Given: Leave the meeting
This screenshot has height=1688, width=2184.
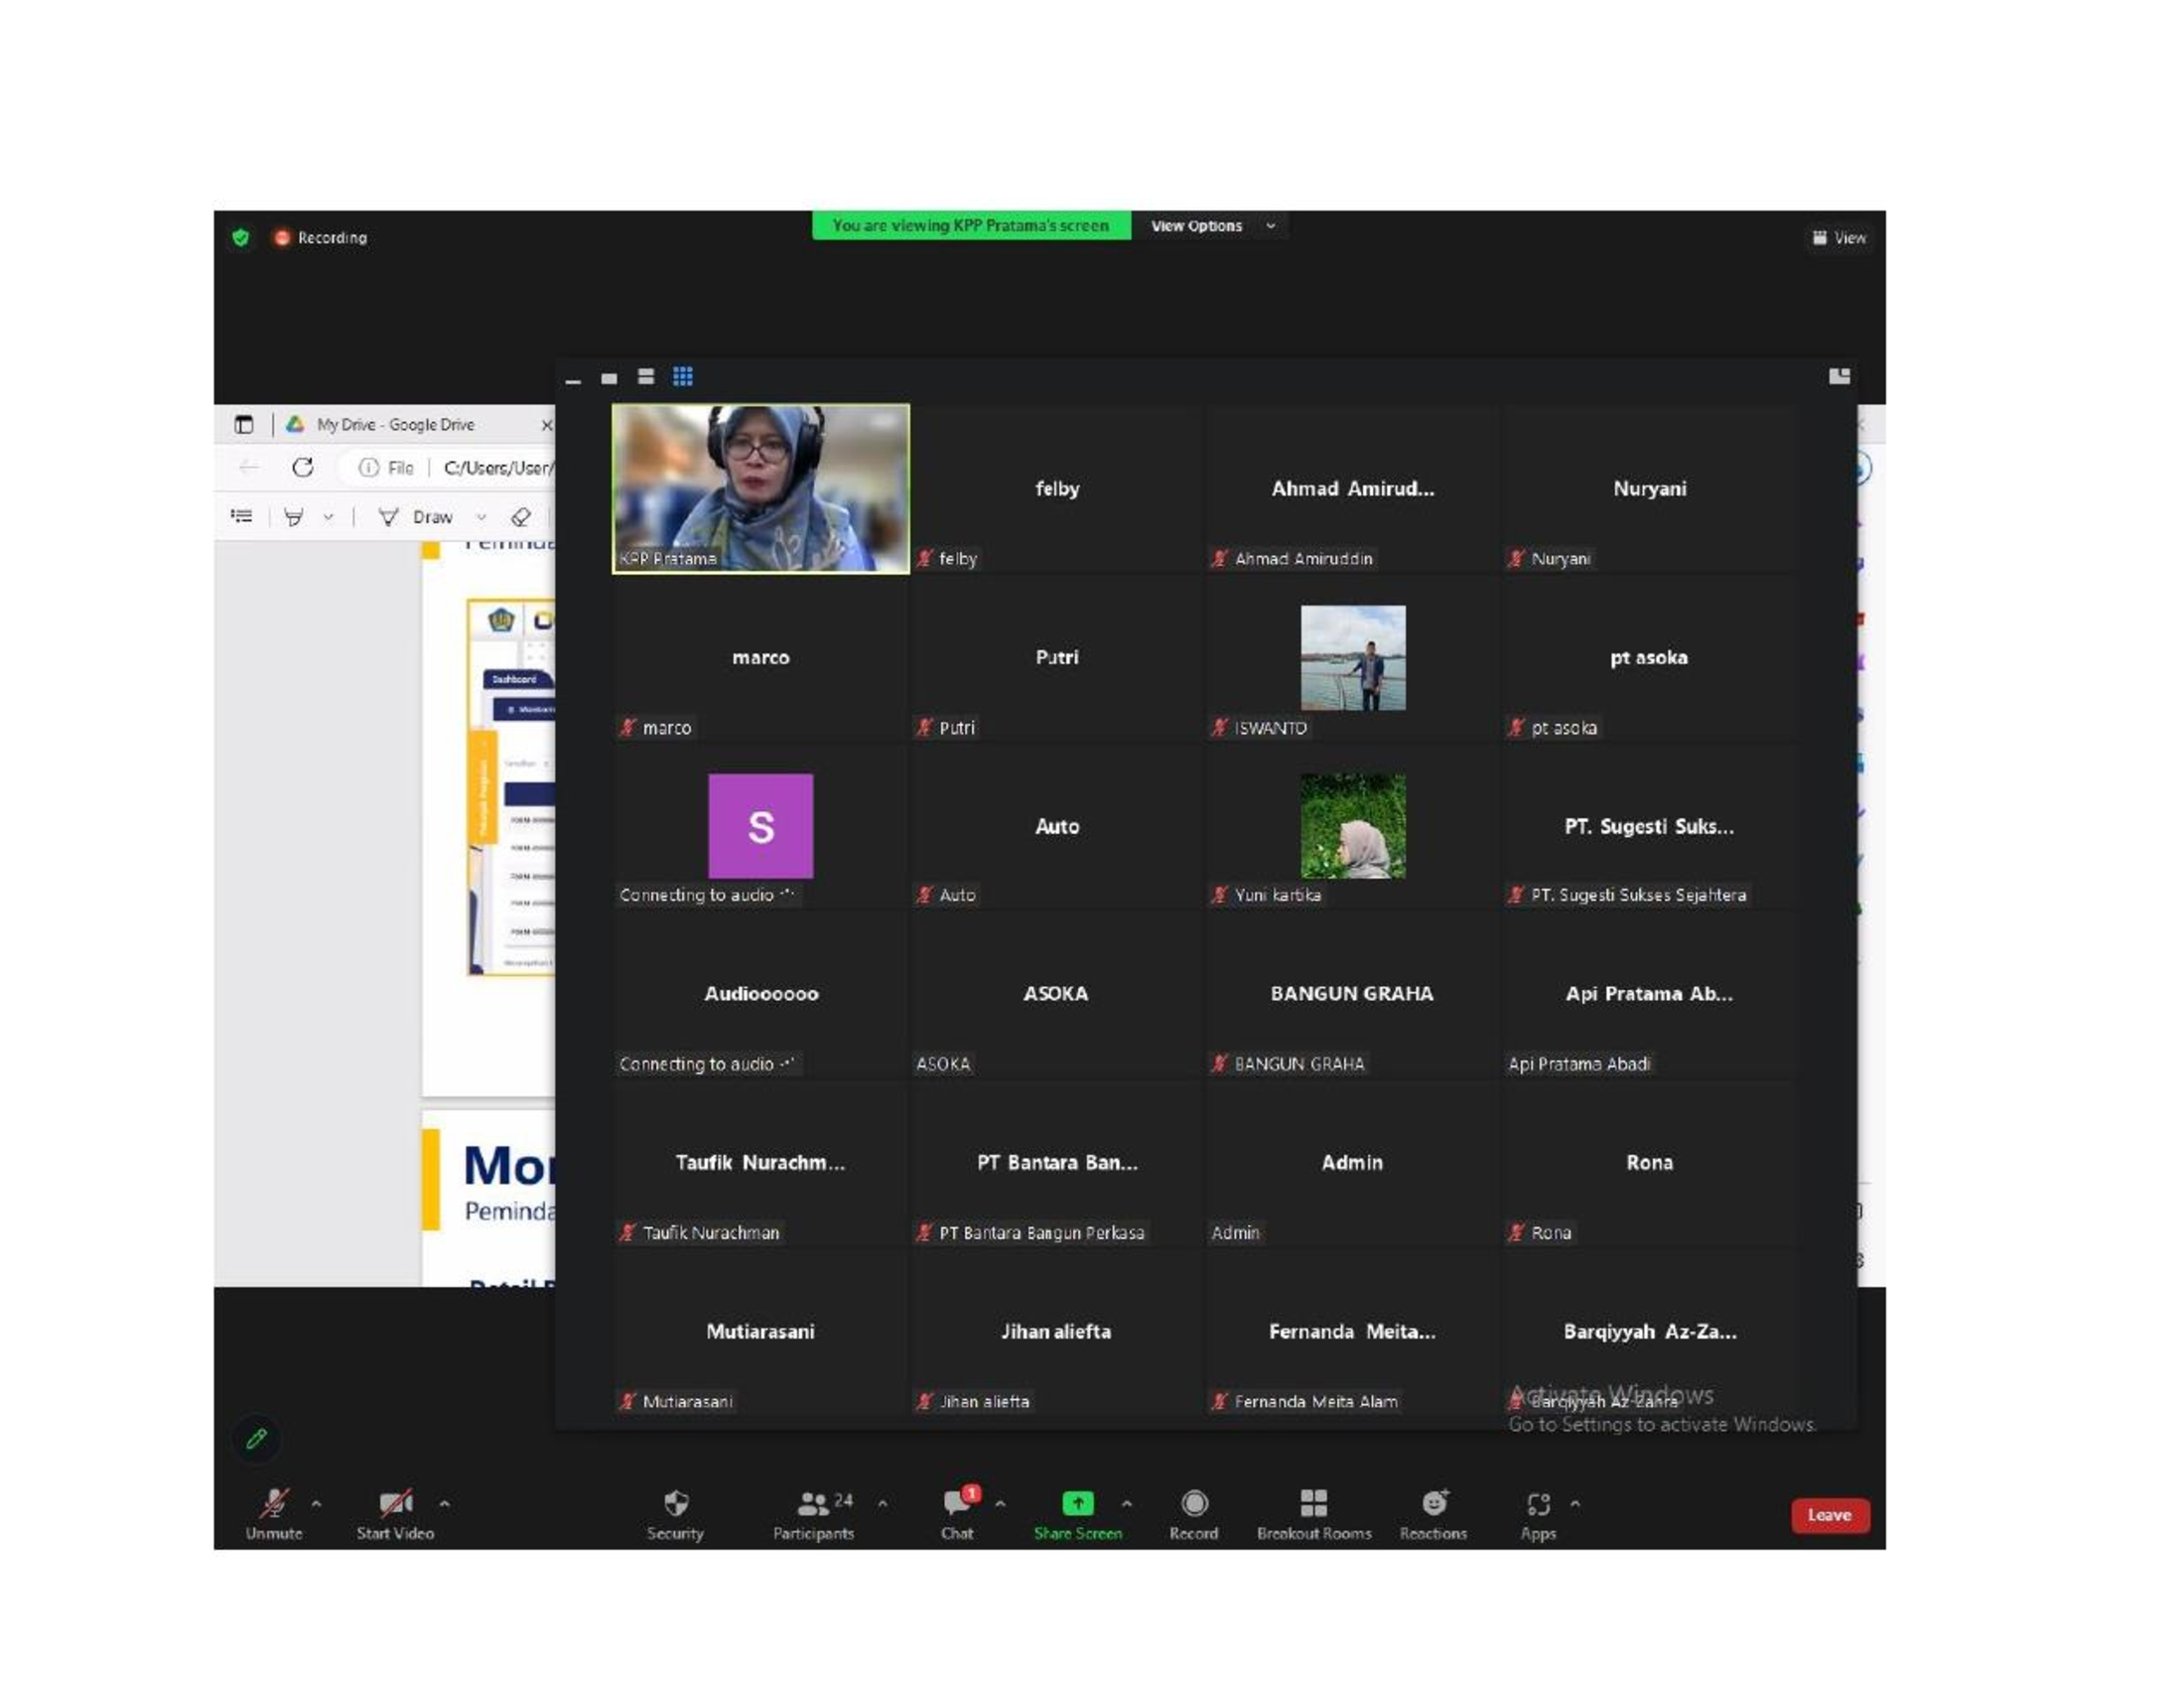Looking at the screenshot, I should tap(1829, 1515).
